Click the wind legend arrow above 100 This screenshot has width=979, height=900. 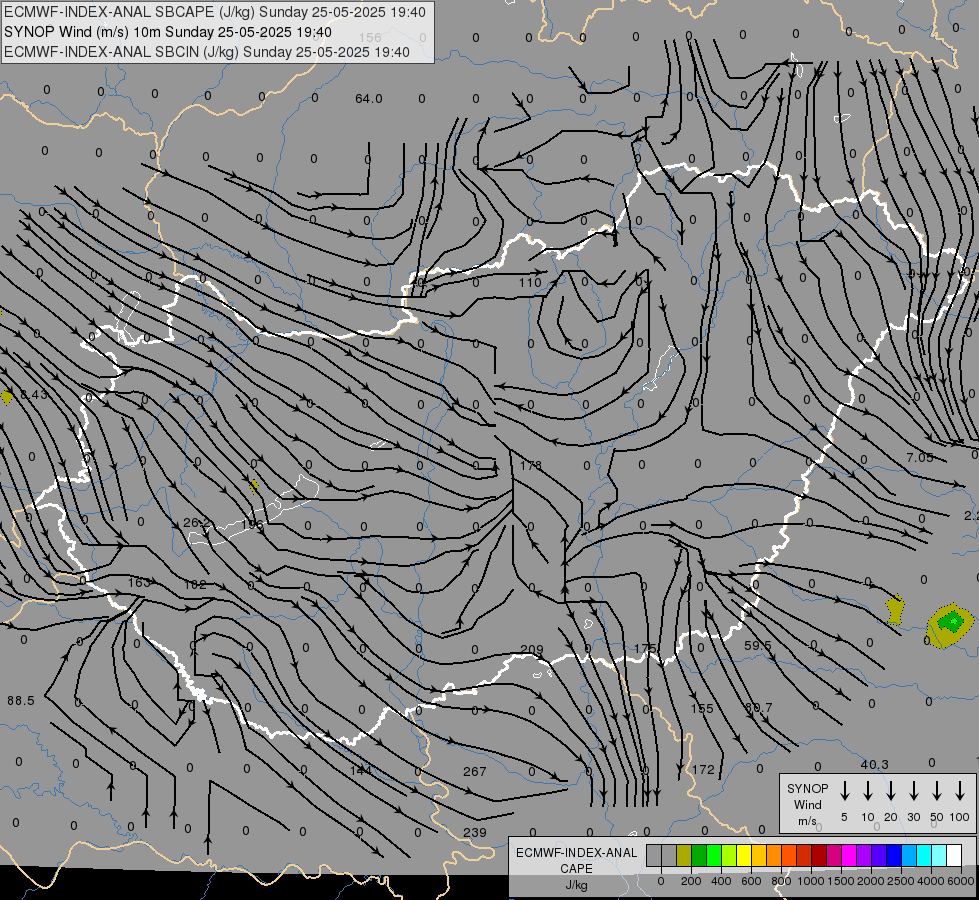coord(960,791)
